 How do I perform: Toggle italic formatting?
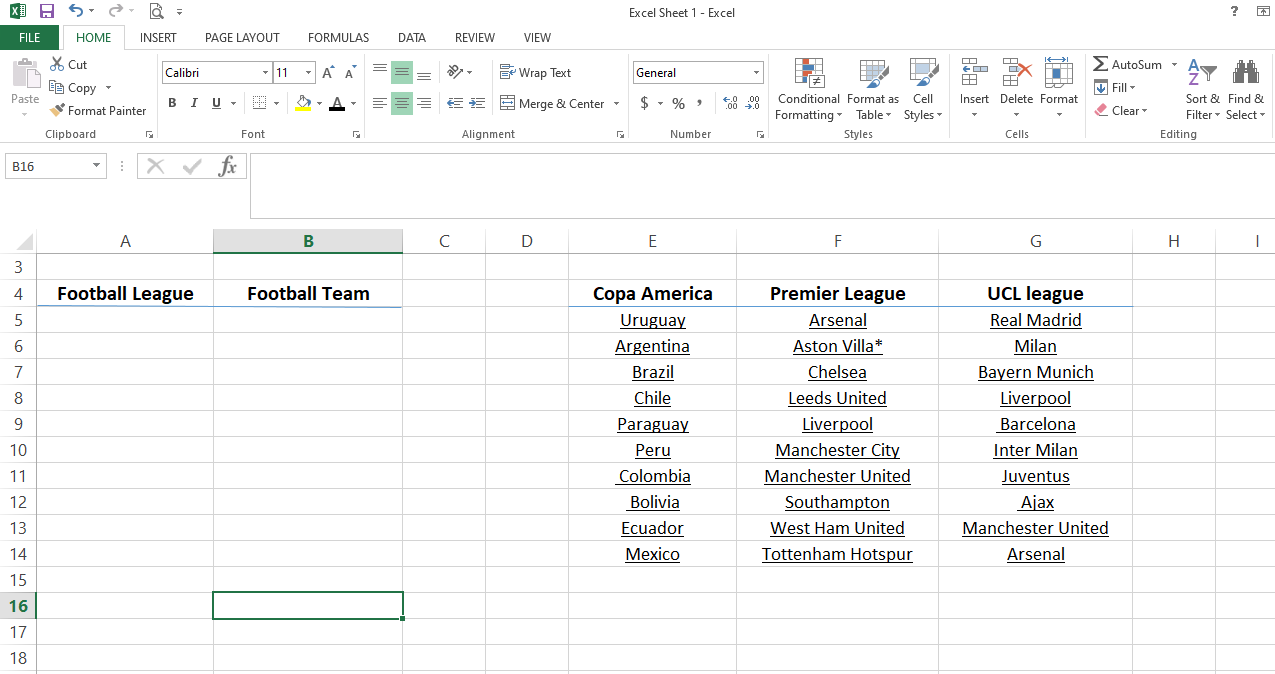[x=193, y=102]
